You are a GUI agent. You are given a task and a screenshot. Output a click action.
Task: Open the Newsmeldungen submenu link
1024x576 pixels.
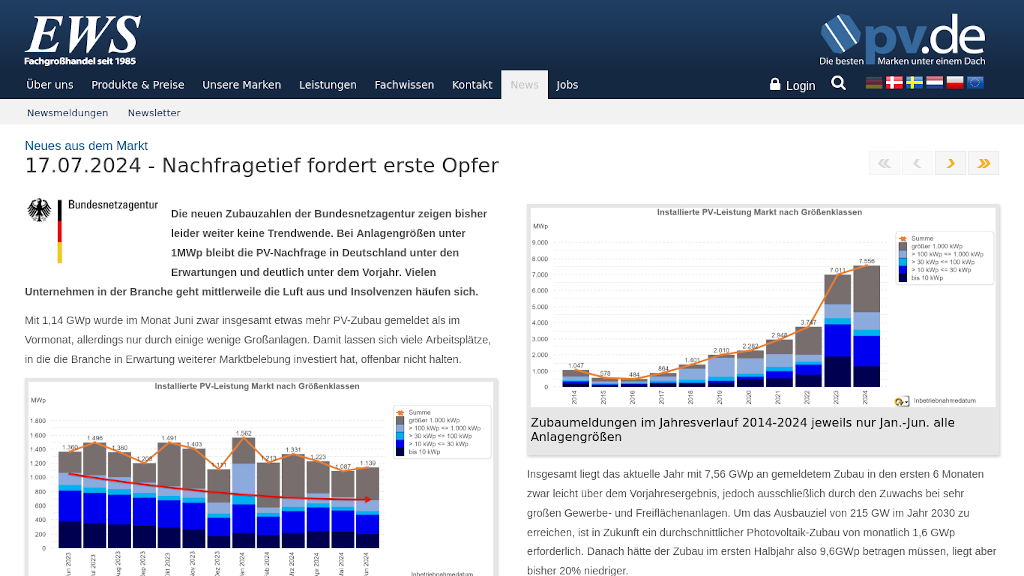(x=67, y=112)
